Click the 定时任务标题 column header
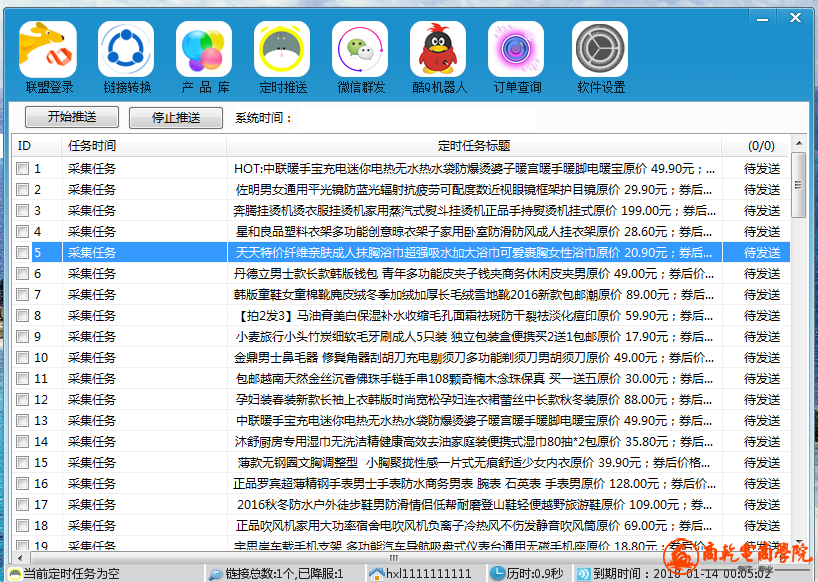The height and width of the screenshot is (582, 818). point(474,146)
